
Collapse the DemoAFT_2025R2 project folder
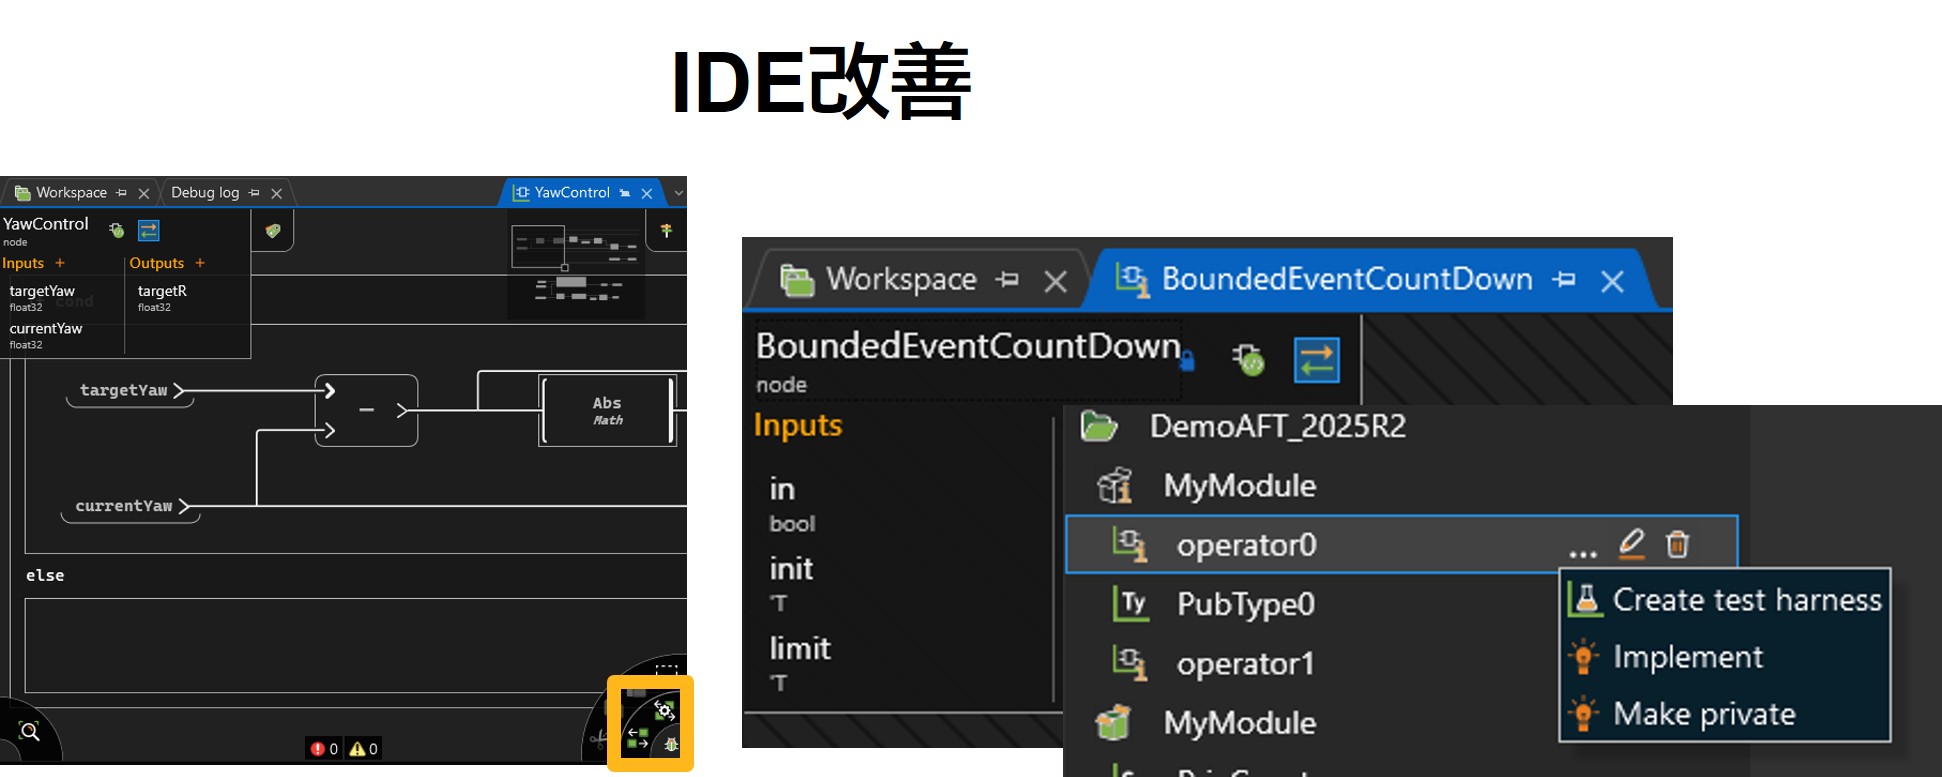(x=1098, y=427)
